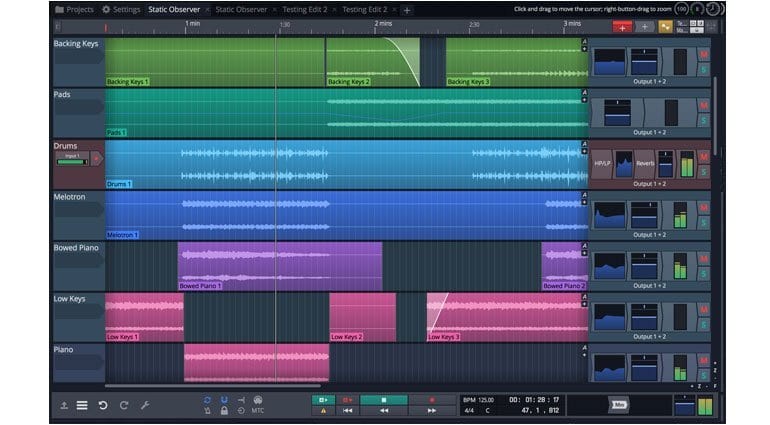Click the grey plus plugin button
The height and width of the screenshot is (425, 770).
pos(645,27)
